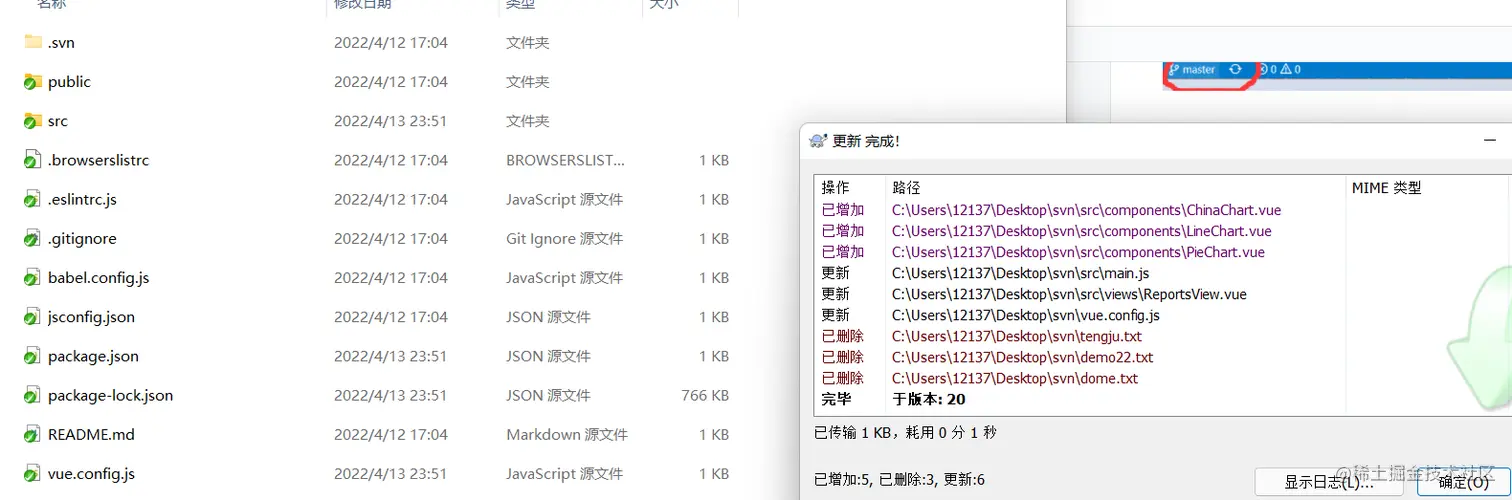Screen dimensions: 1512x500
Task: Click the package.json file name
Action: [x=93, y=356]
